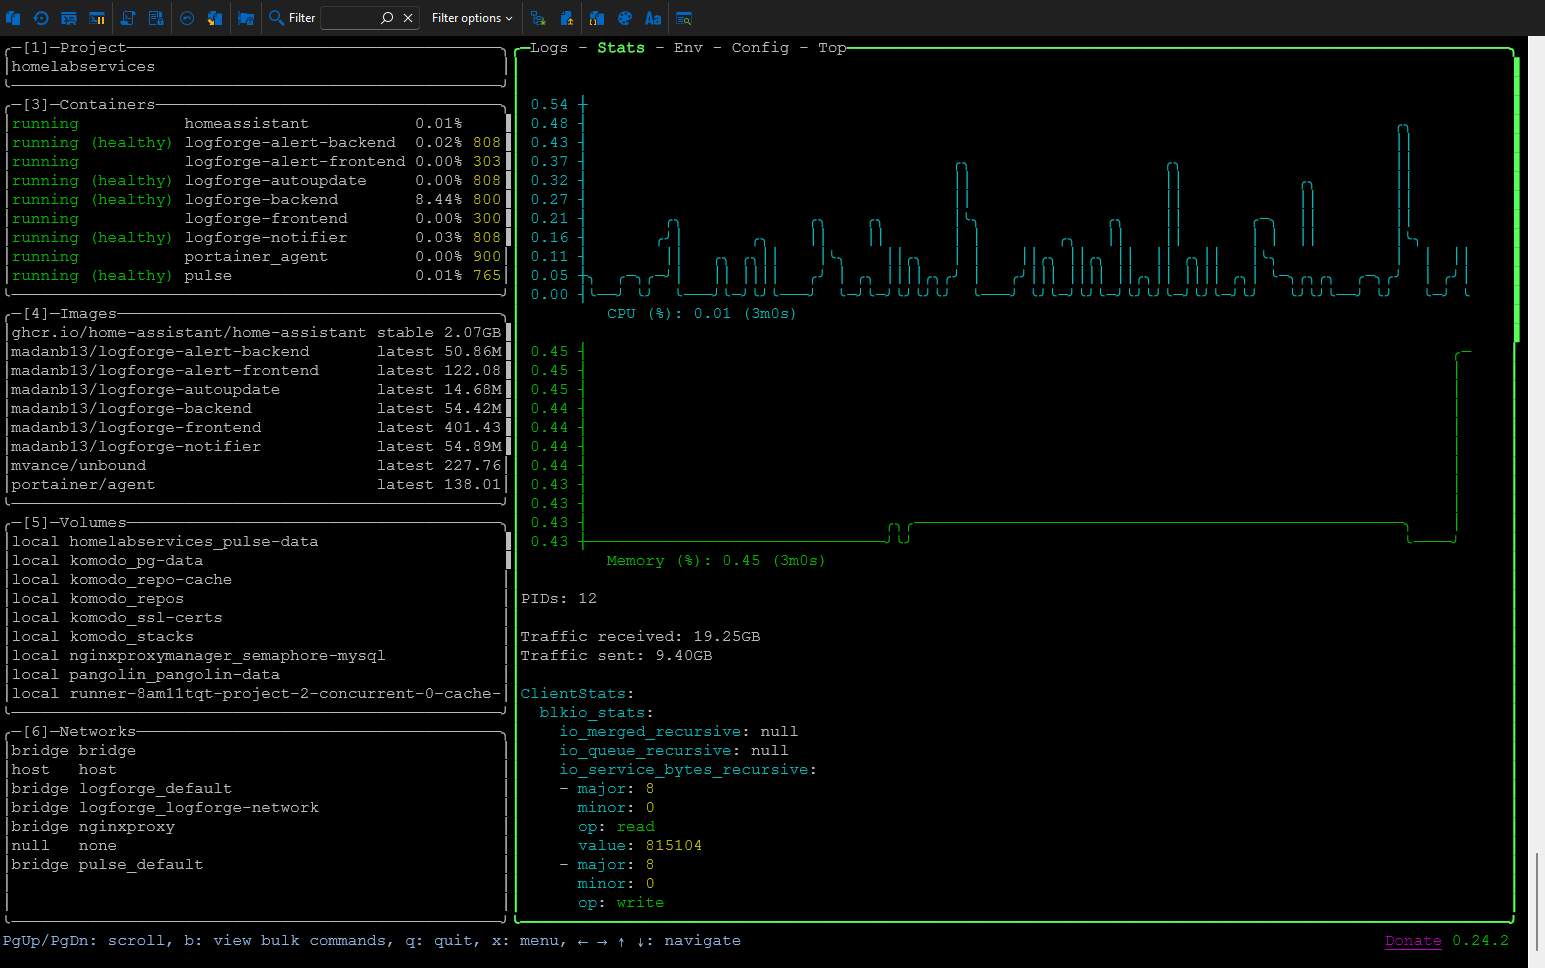This screenshot has width=1545, height=968.
Task: Click the duplicate session toolbar icon
Action: [x=14, y=17]
